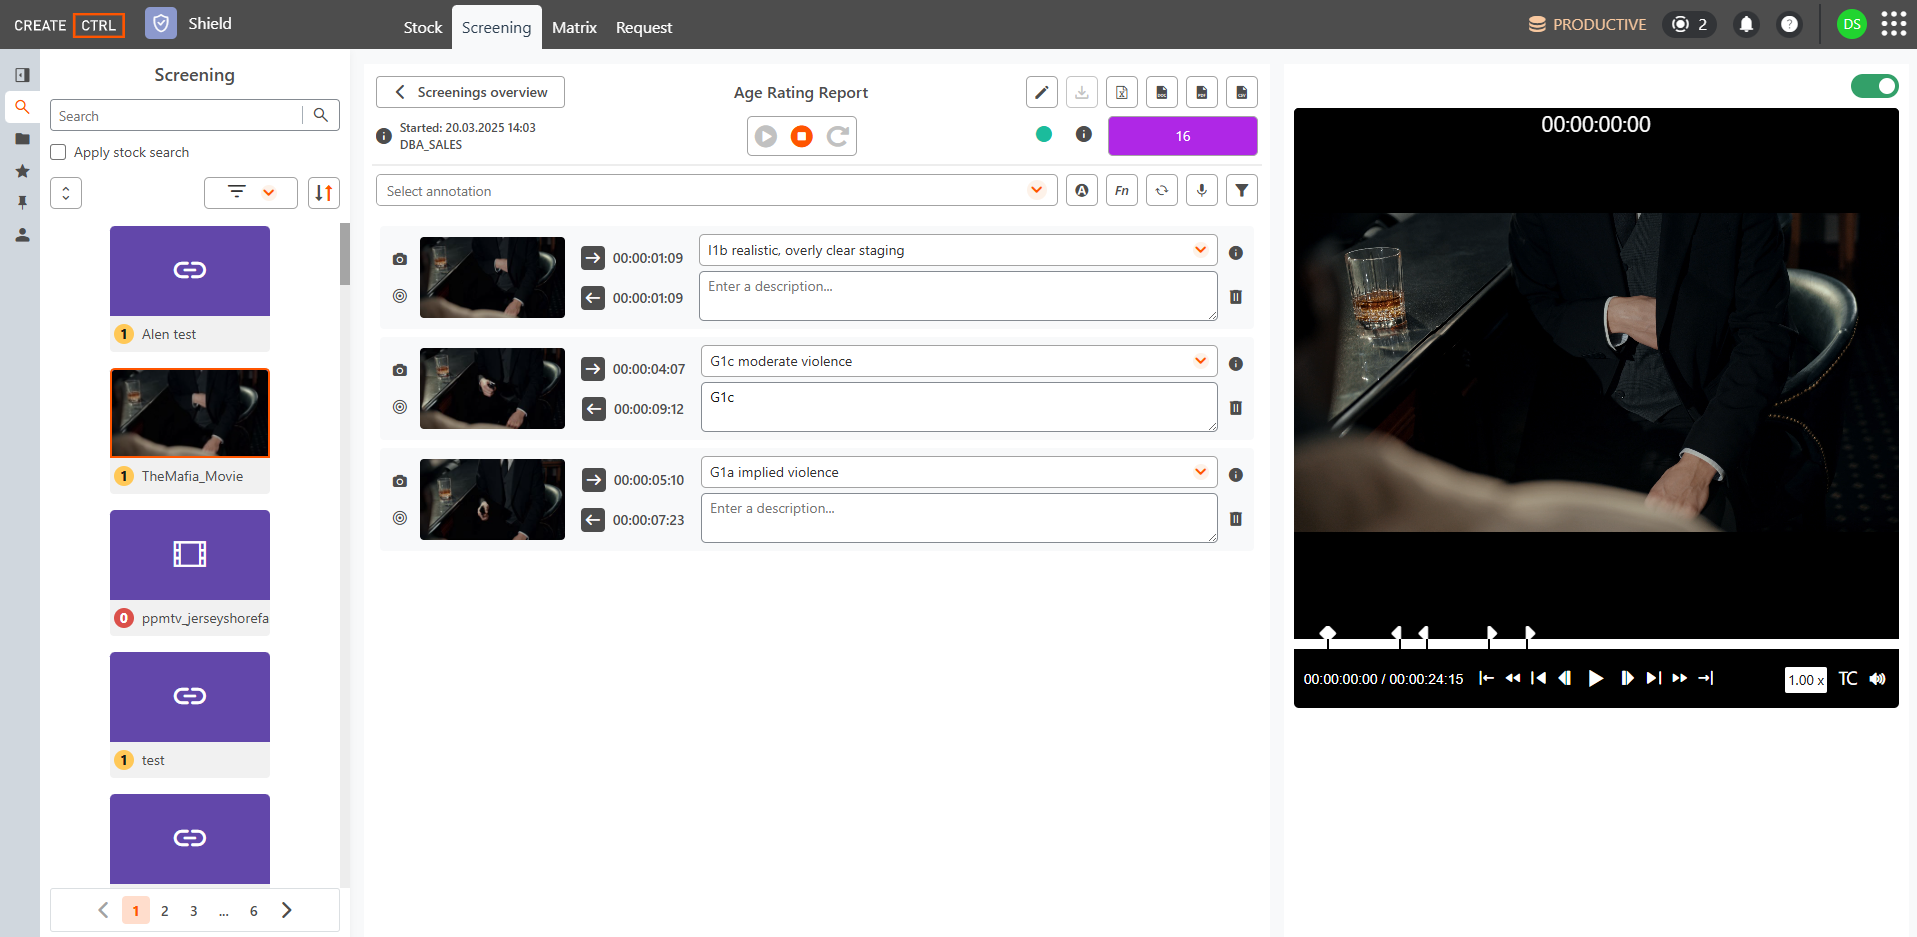Image resolution: width=1917 pixels, height=937 pixels.
Task: Go to next page of screenings
Action: 287,910
